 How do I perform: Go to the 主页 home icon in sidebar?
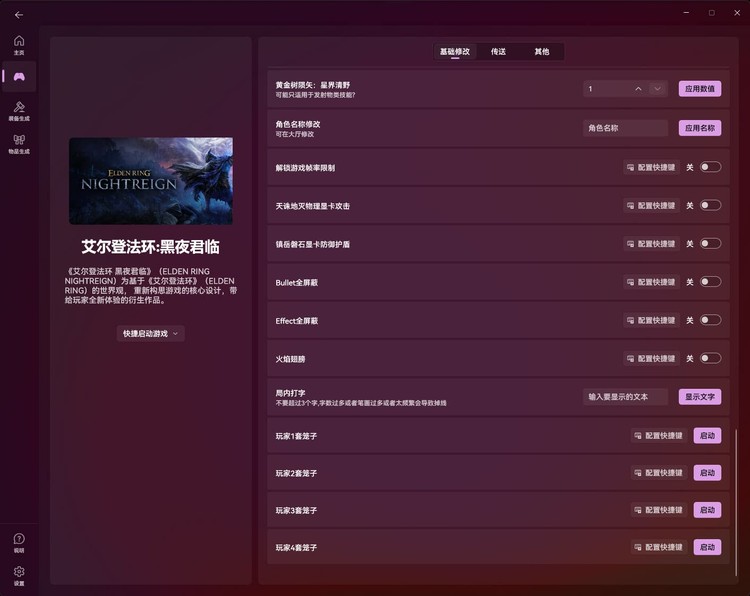pos(19,44)
